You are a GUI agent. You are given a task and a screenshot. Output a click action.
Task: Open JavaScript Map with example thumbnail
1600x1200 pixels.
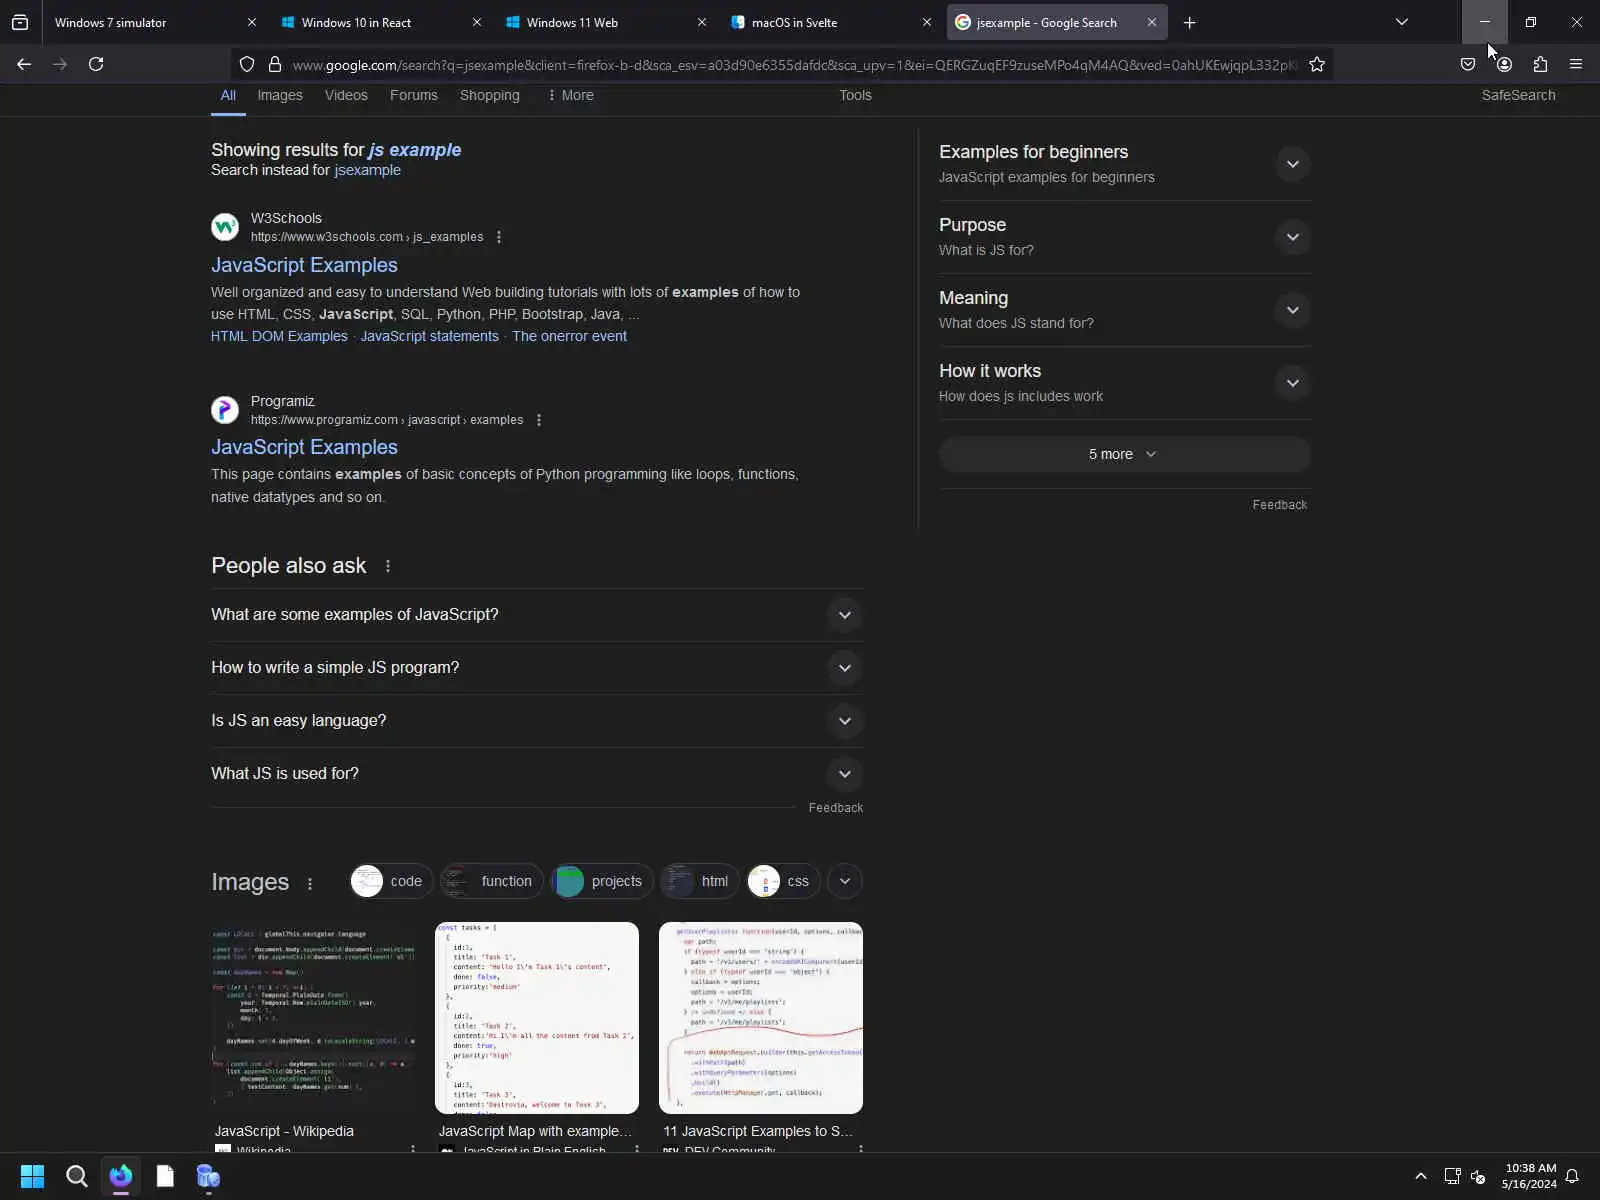(x=537, y=1018)
